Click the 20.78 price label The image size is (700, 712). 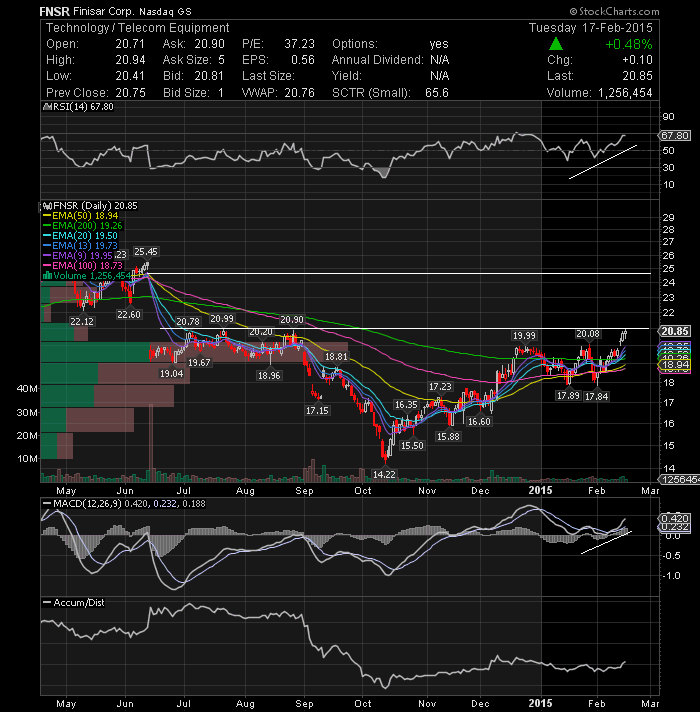(x=188, y=321)
